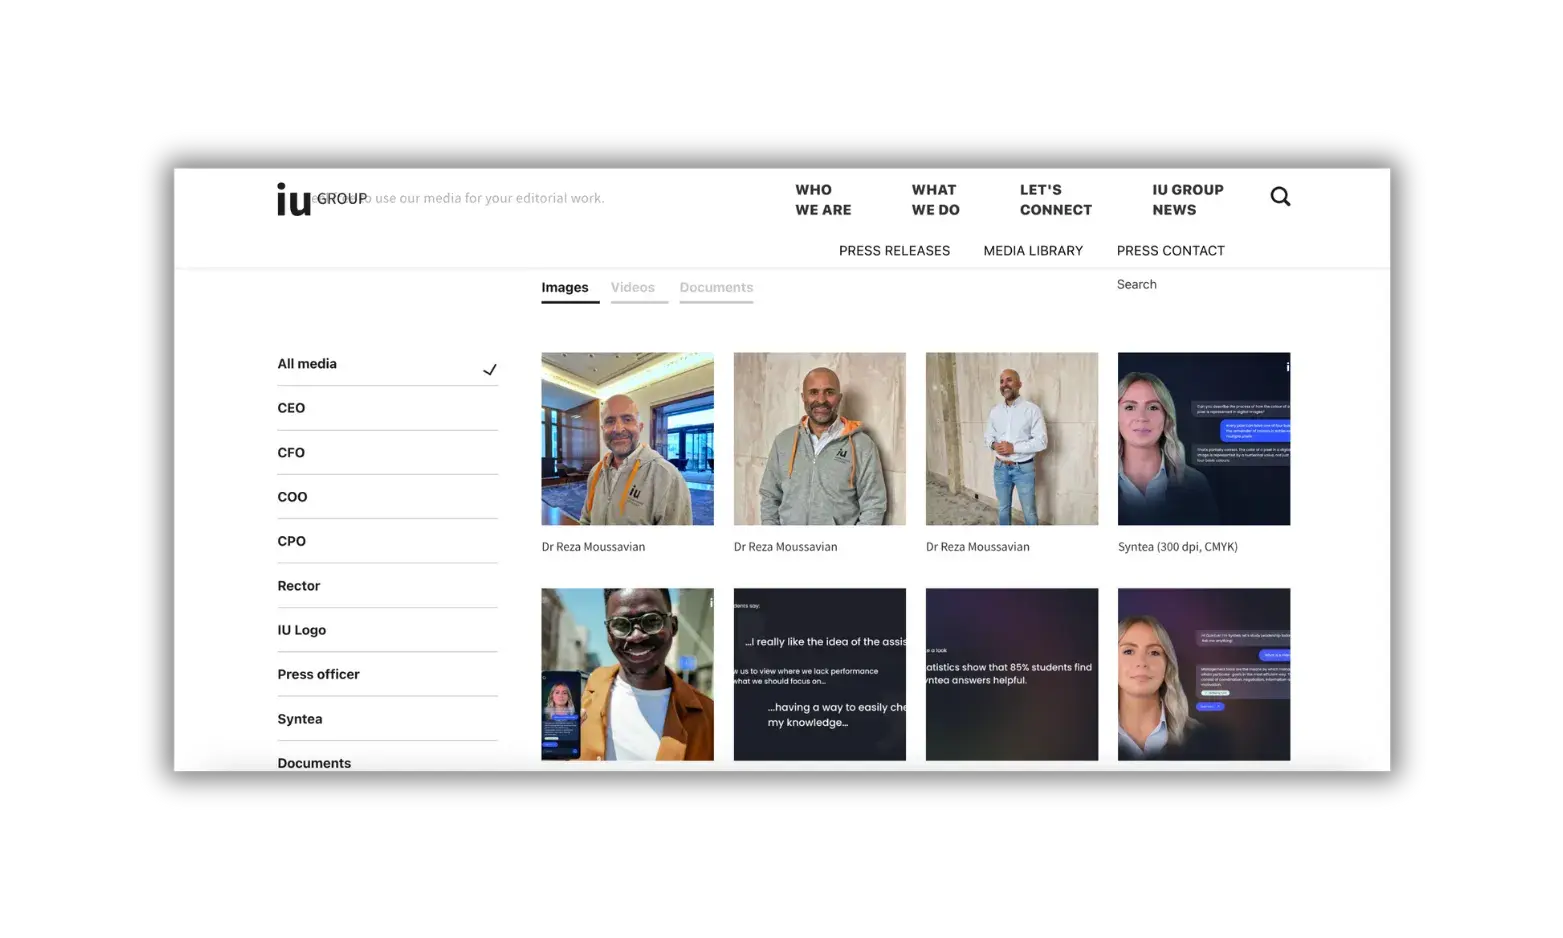Open the search magnifier icon in header
Viewport: 1563px width, 938px height.
point(1280,197)
